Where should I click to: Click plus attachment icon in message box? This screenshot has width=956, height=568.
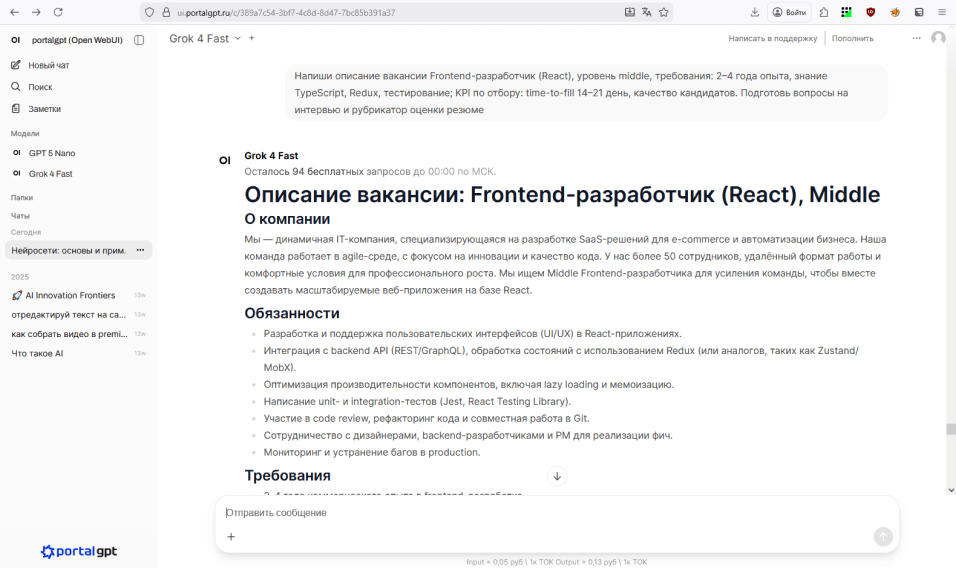231,537
